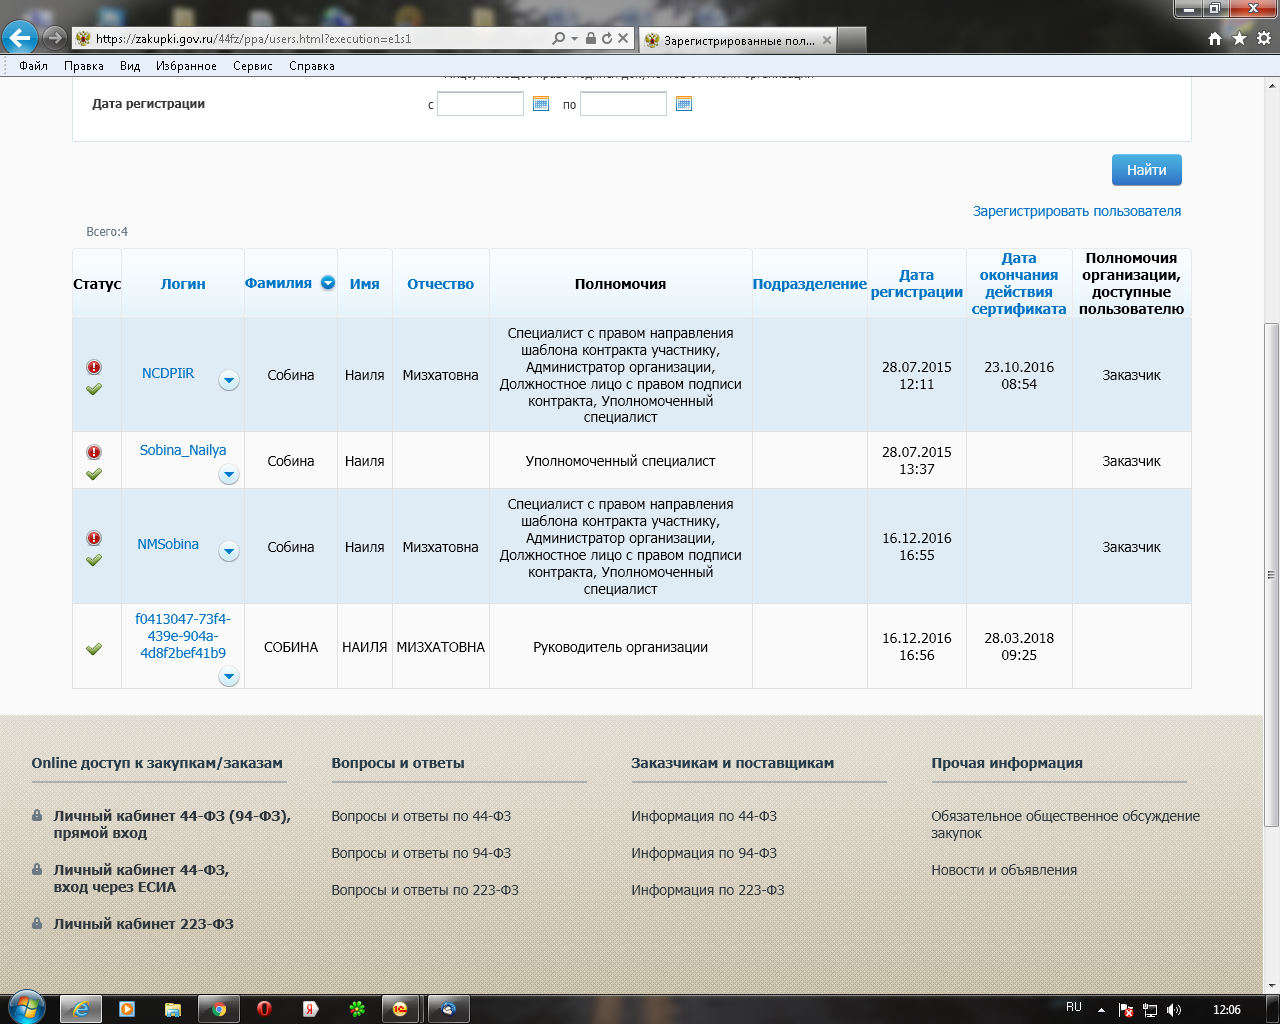Expand the dropdown arrow next to NCDPIiR login
Viewport: 1280px width, 1024px height.
click(229, 380)
